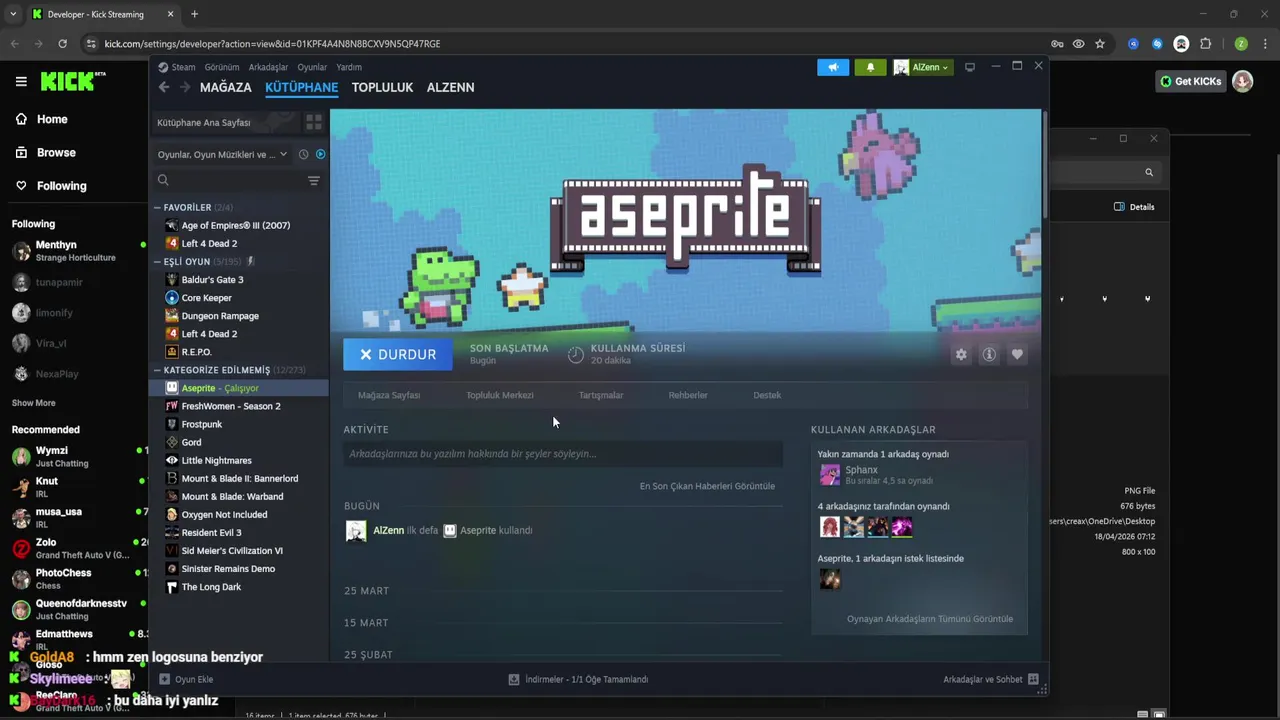The height and width of the screenshot is (720, 1280).
Task: Open Görünüm menu
Action: coord(222,67)
